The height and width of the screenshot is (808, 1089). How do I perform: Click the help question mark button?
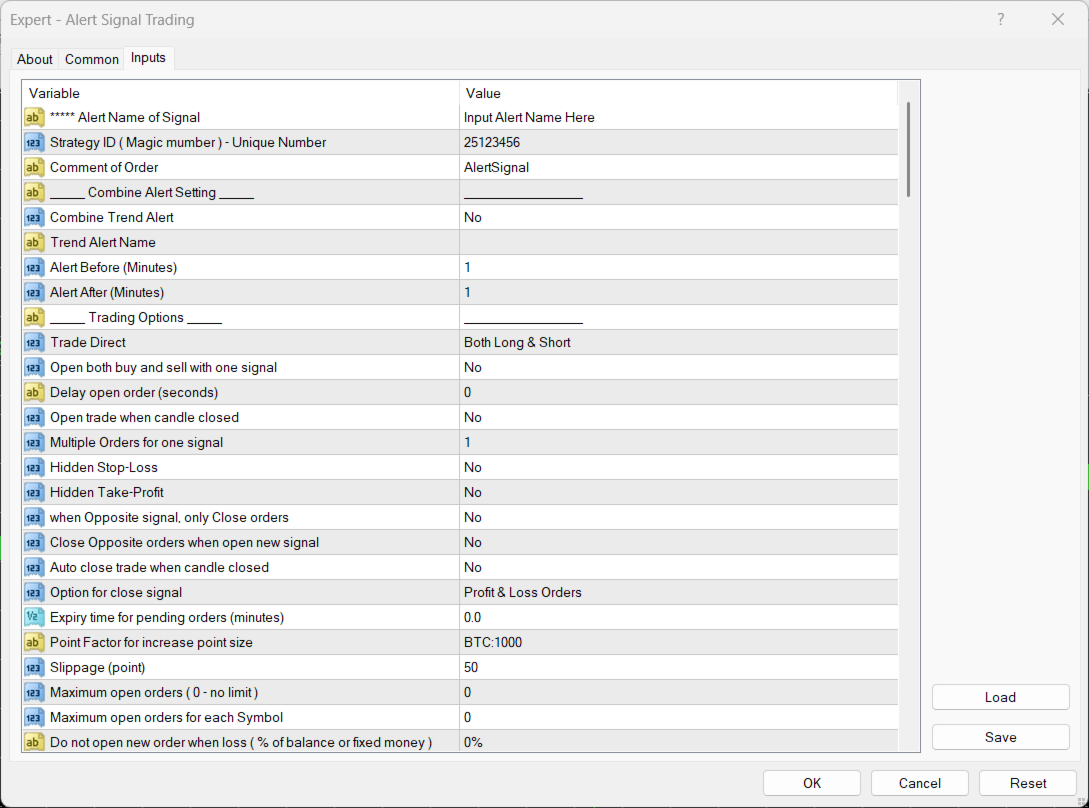[1001, 19]
